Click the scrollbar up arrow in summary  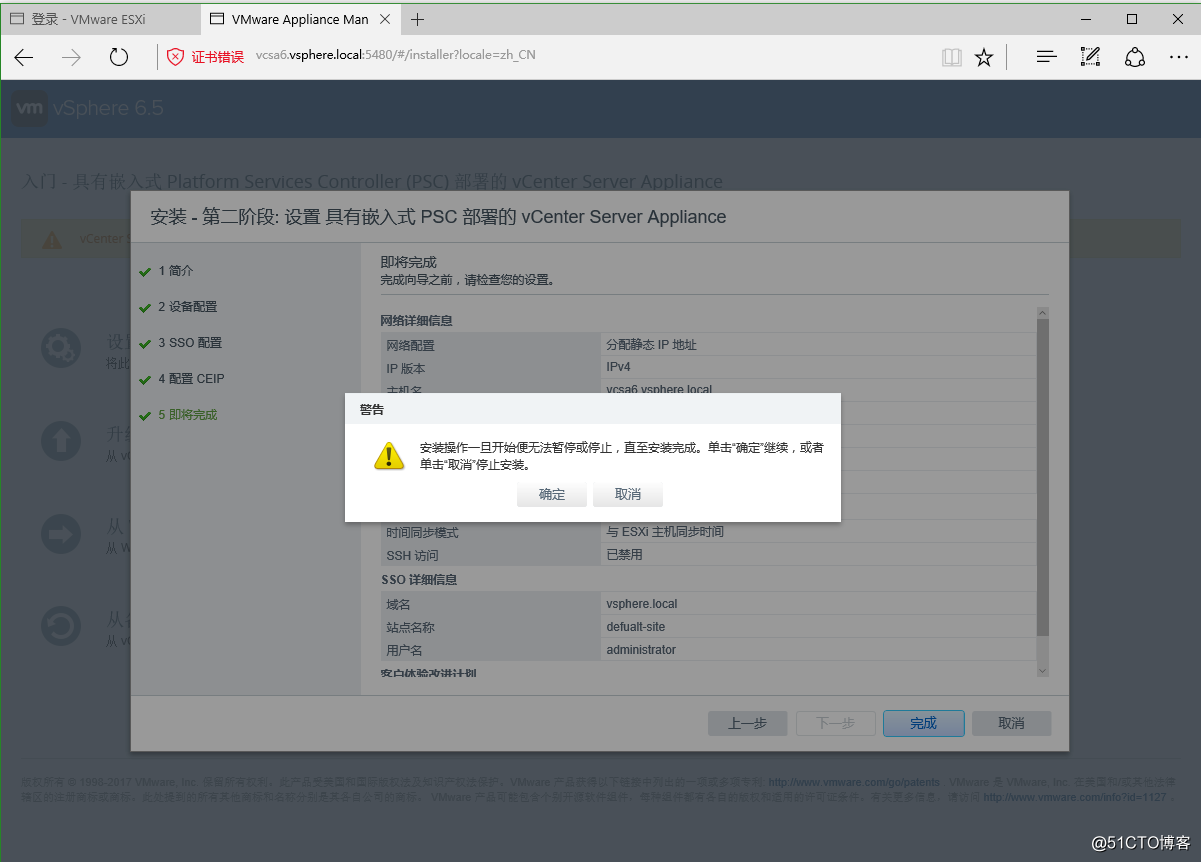[x=1043, y=313]
